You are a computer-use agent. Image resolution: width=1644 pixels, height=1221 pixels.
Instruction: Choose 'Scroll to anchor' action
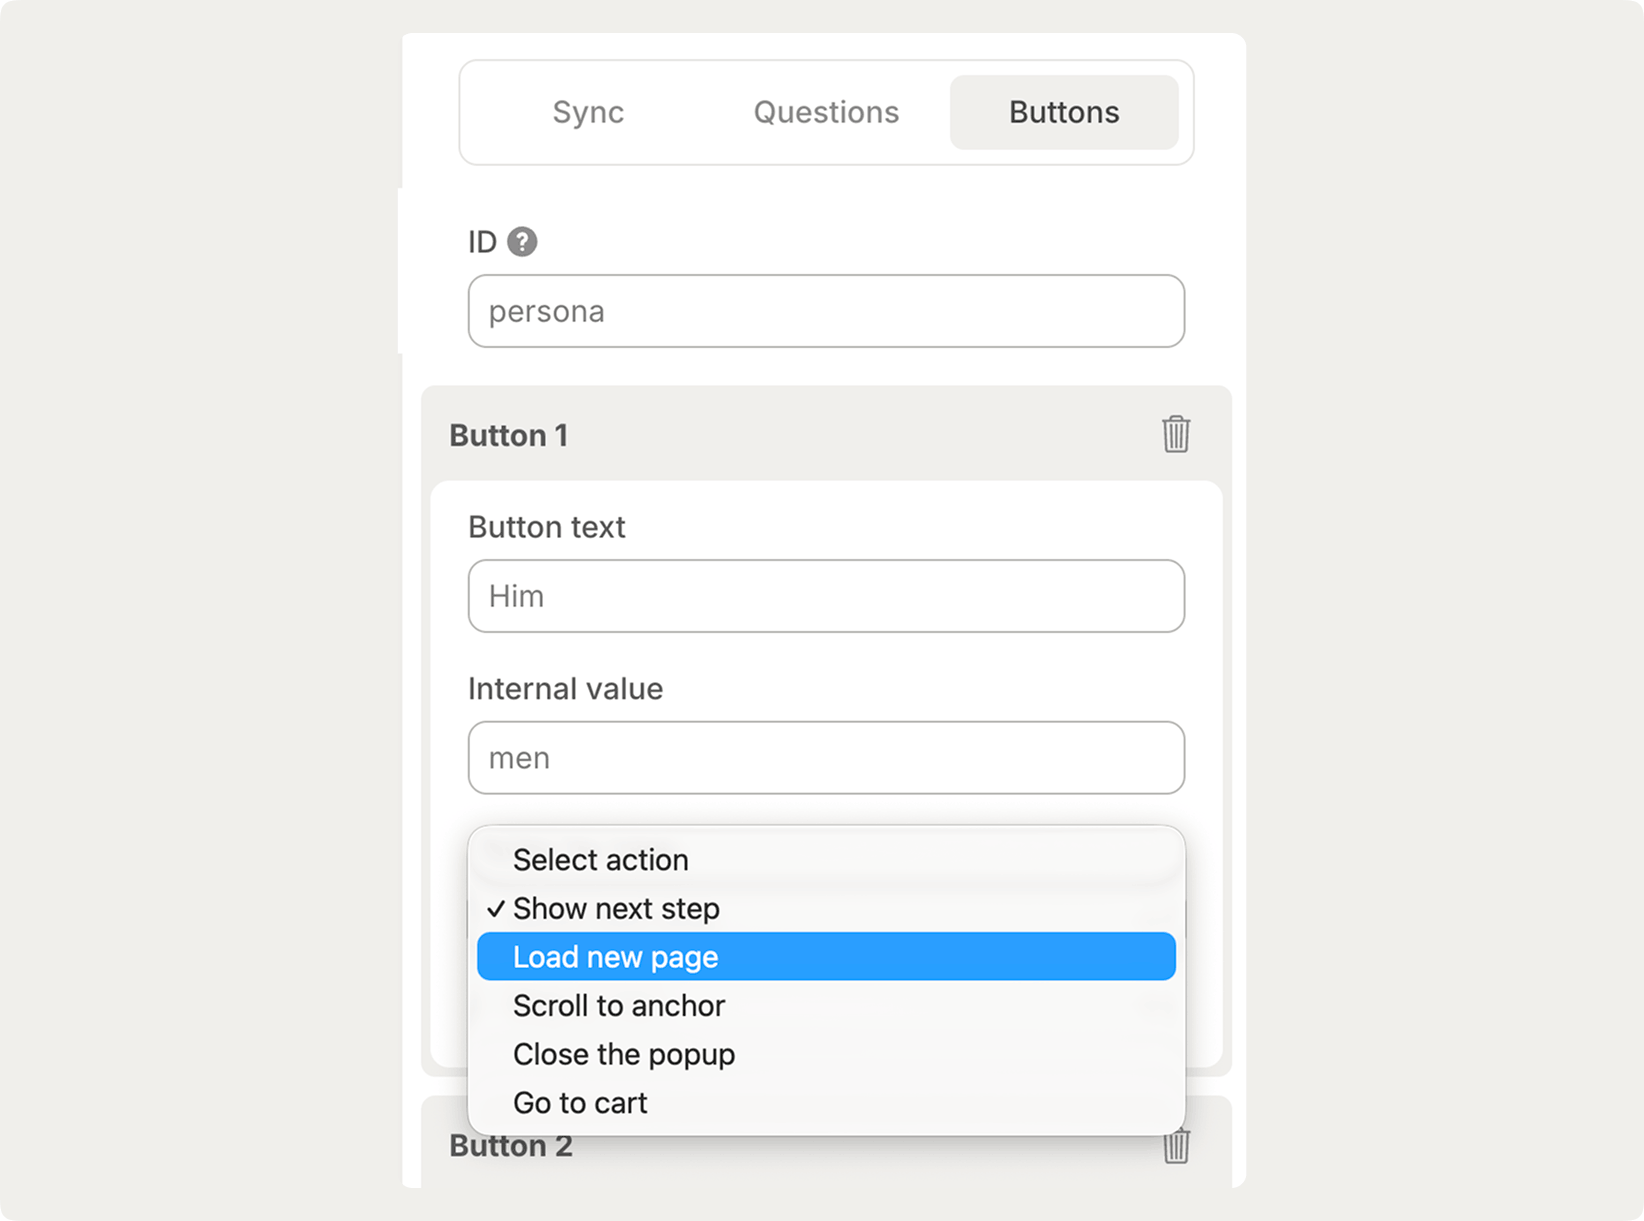click(x=619, y=1006)
